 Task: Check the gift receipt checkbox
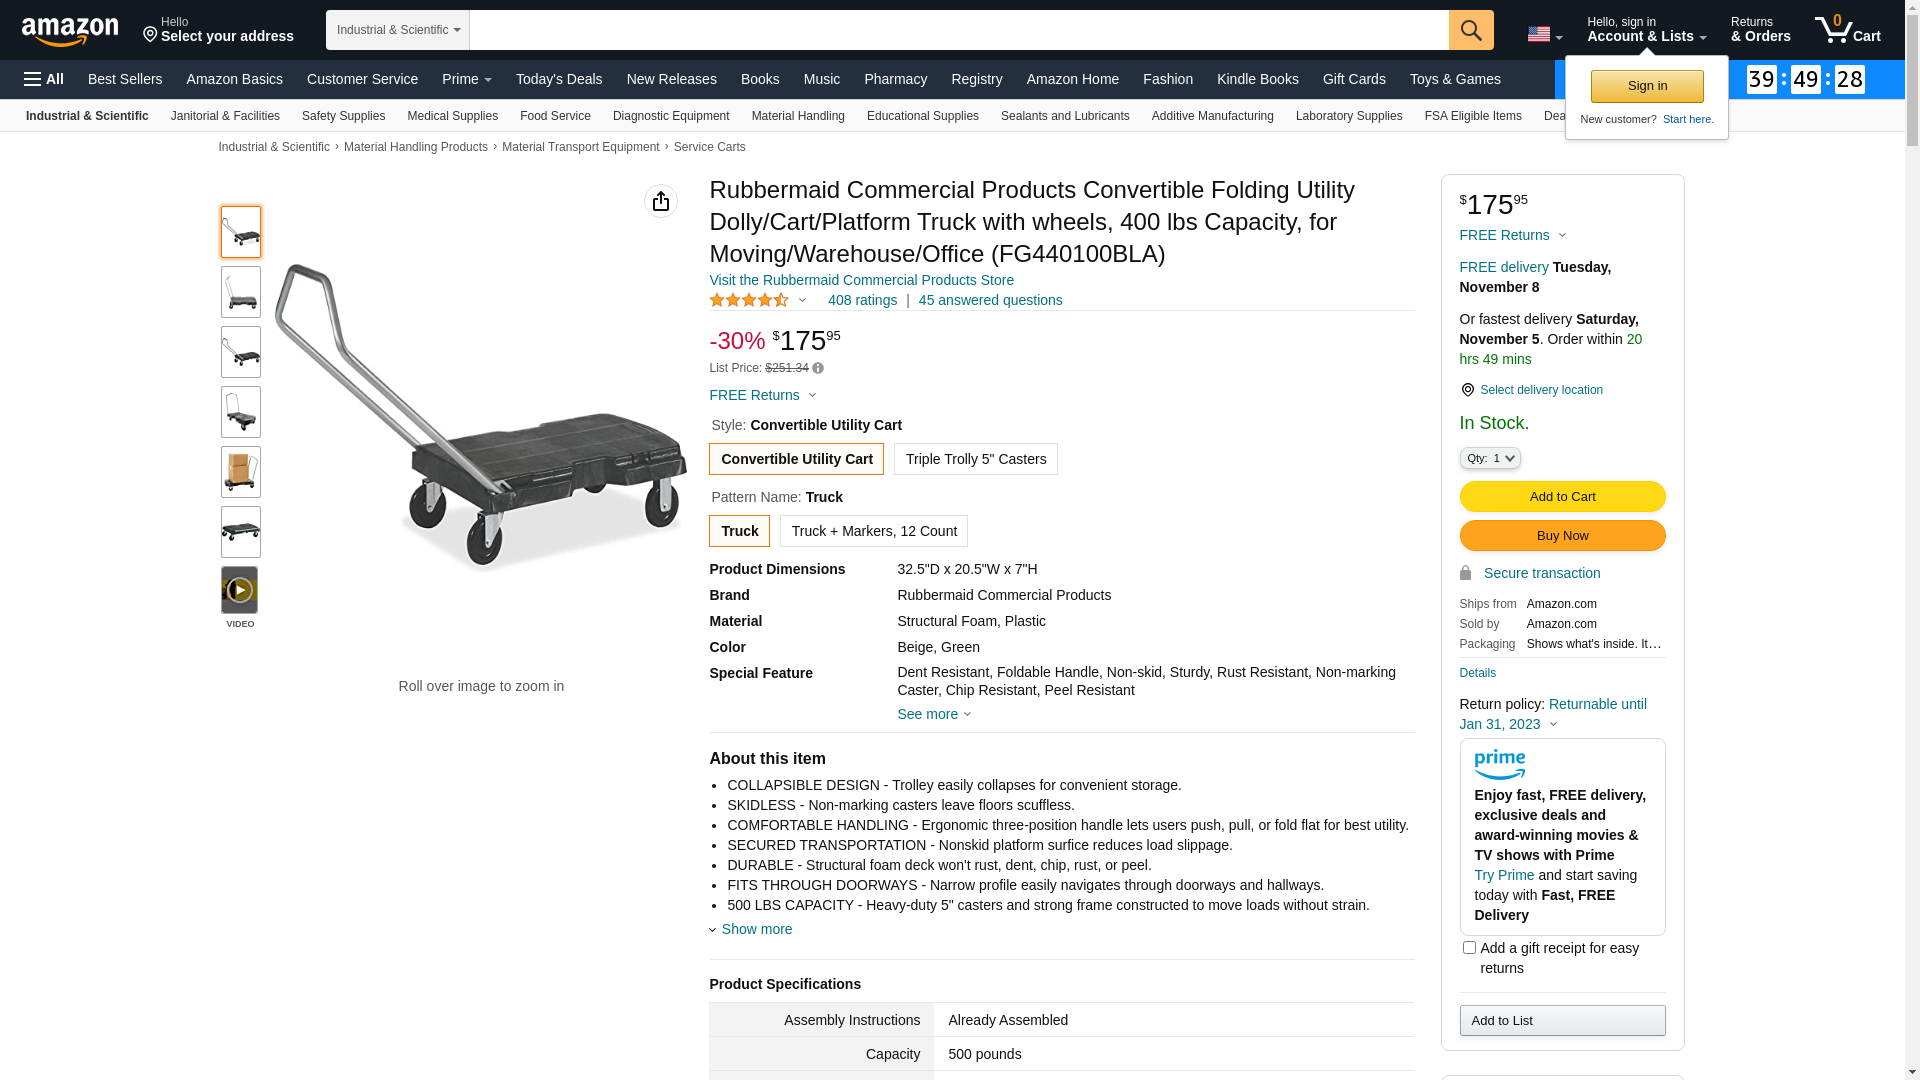(x=1469, y=947)
